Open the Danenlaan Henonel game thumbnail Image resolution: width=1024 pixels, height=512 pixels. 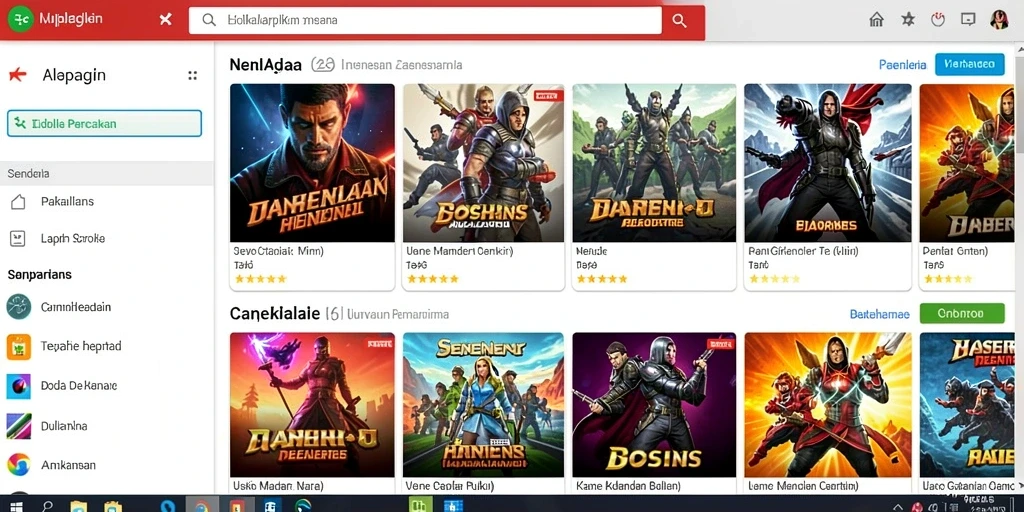312,163
